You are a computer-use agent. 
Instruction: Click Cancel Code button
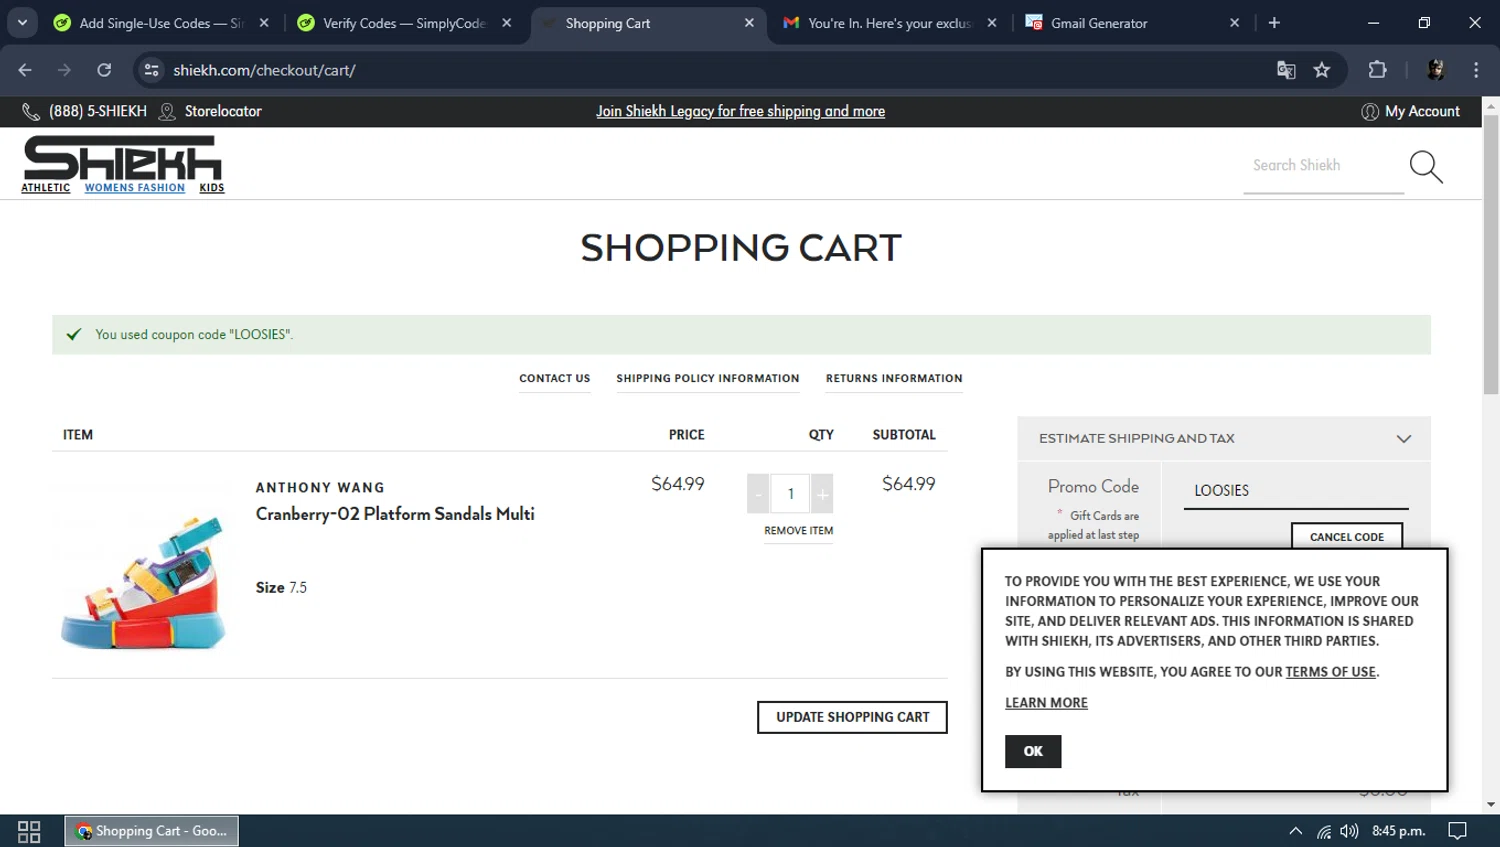click(1347, 536)
